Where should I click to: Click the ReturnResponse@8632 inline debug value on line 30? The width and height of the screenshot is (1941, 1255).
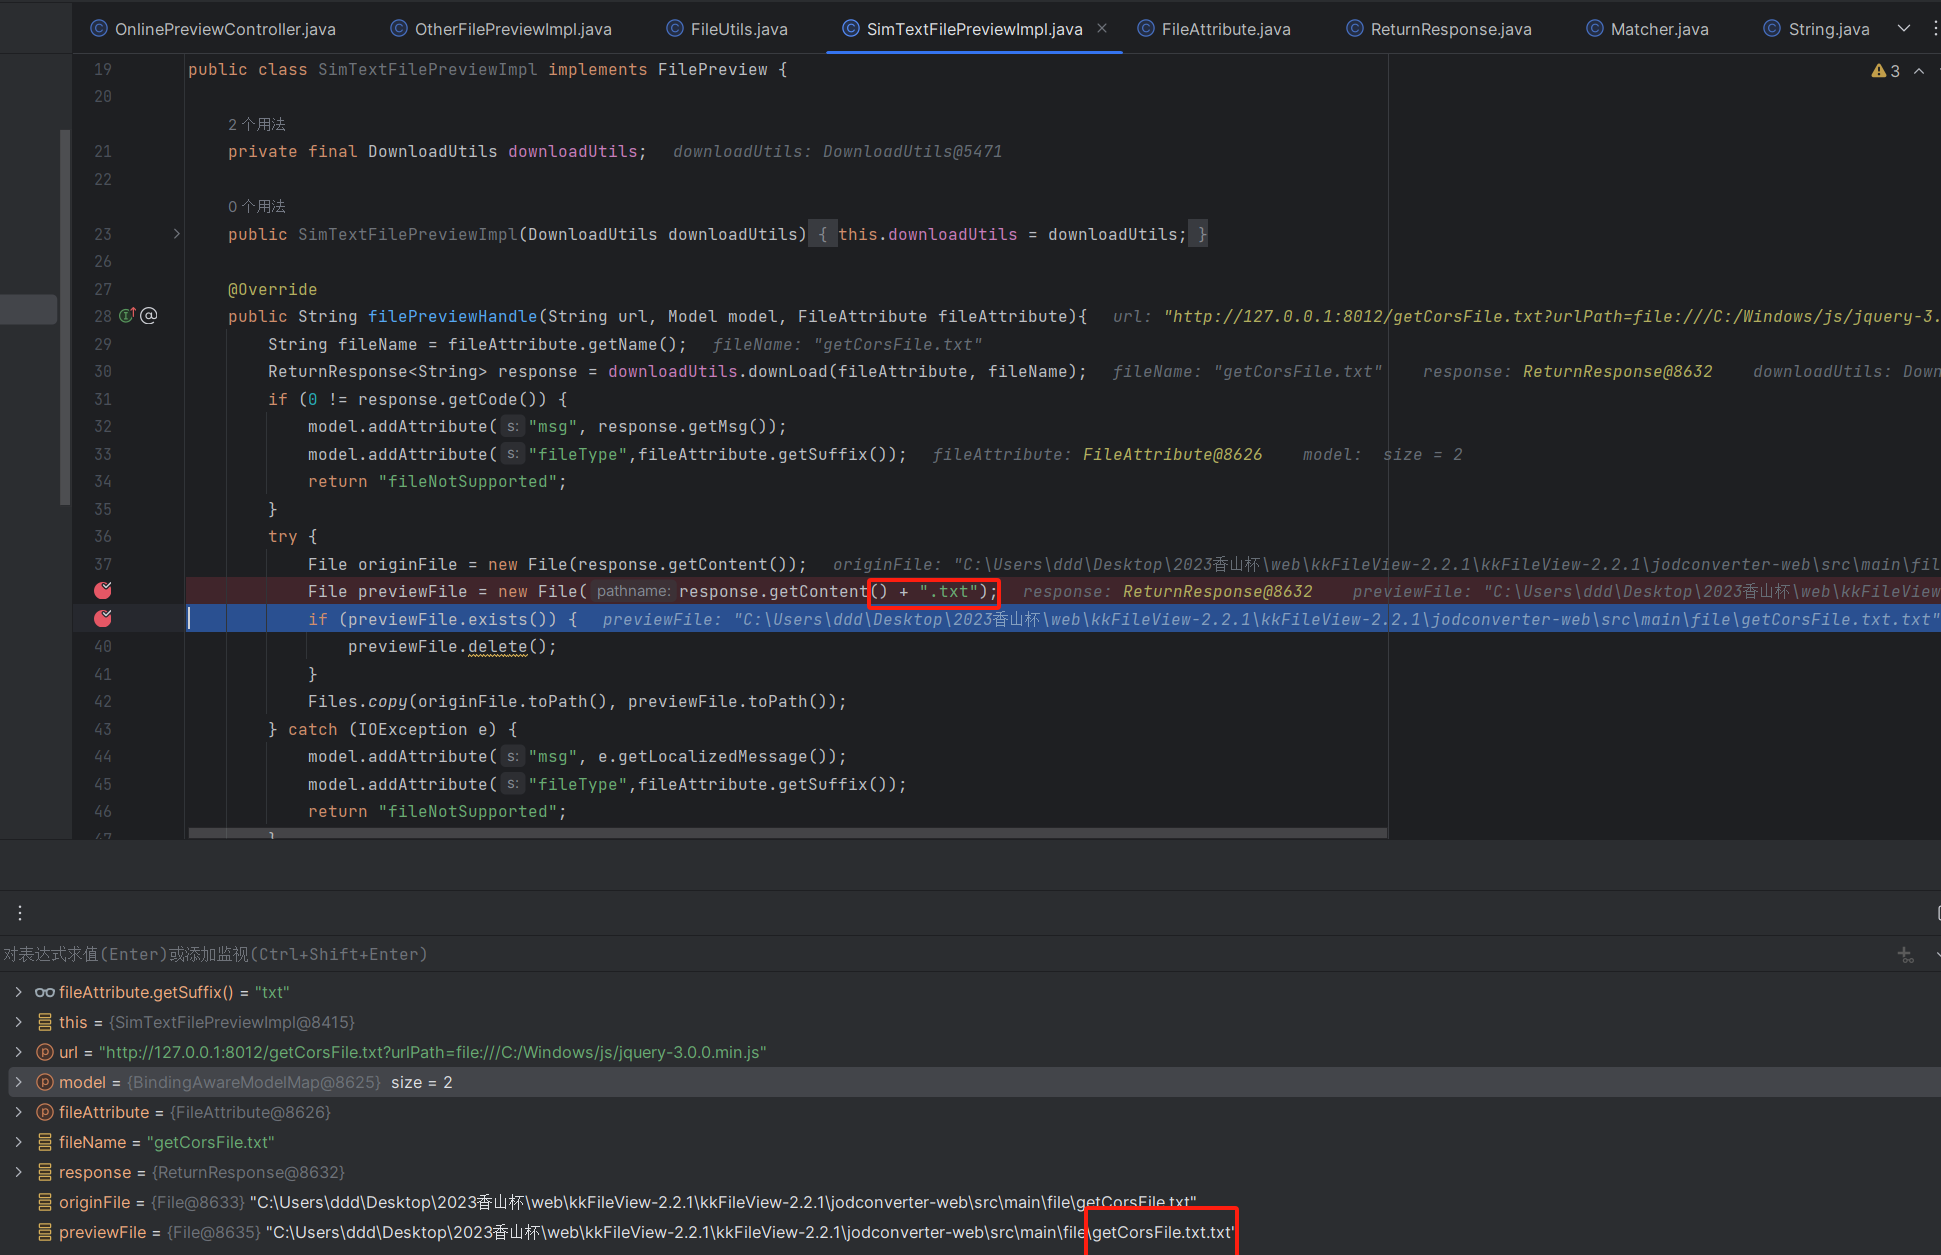1617,371
